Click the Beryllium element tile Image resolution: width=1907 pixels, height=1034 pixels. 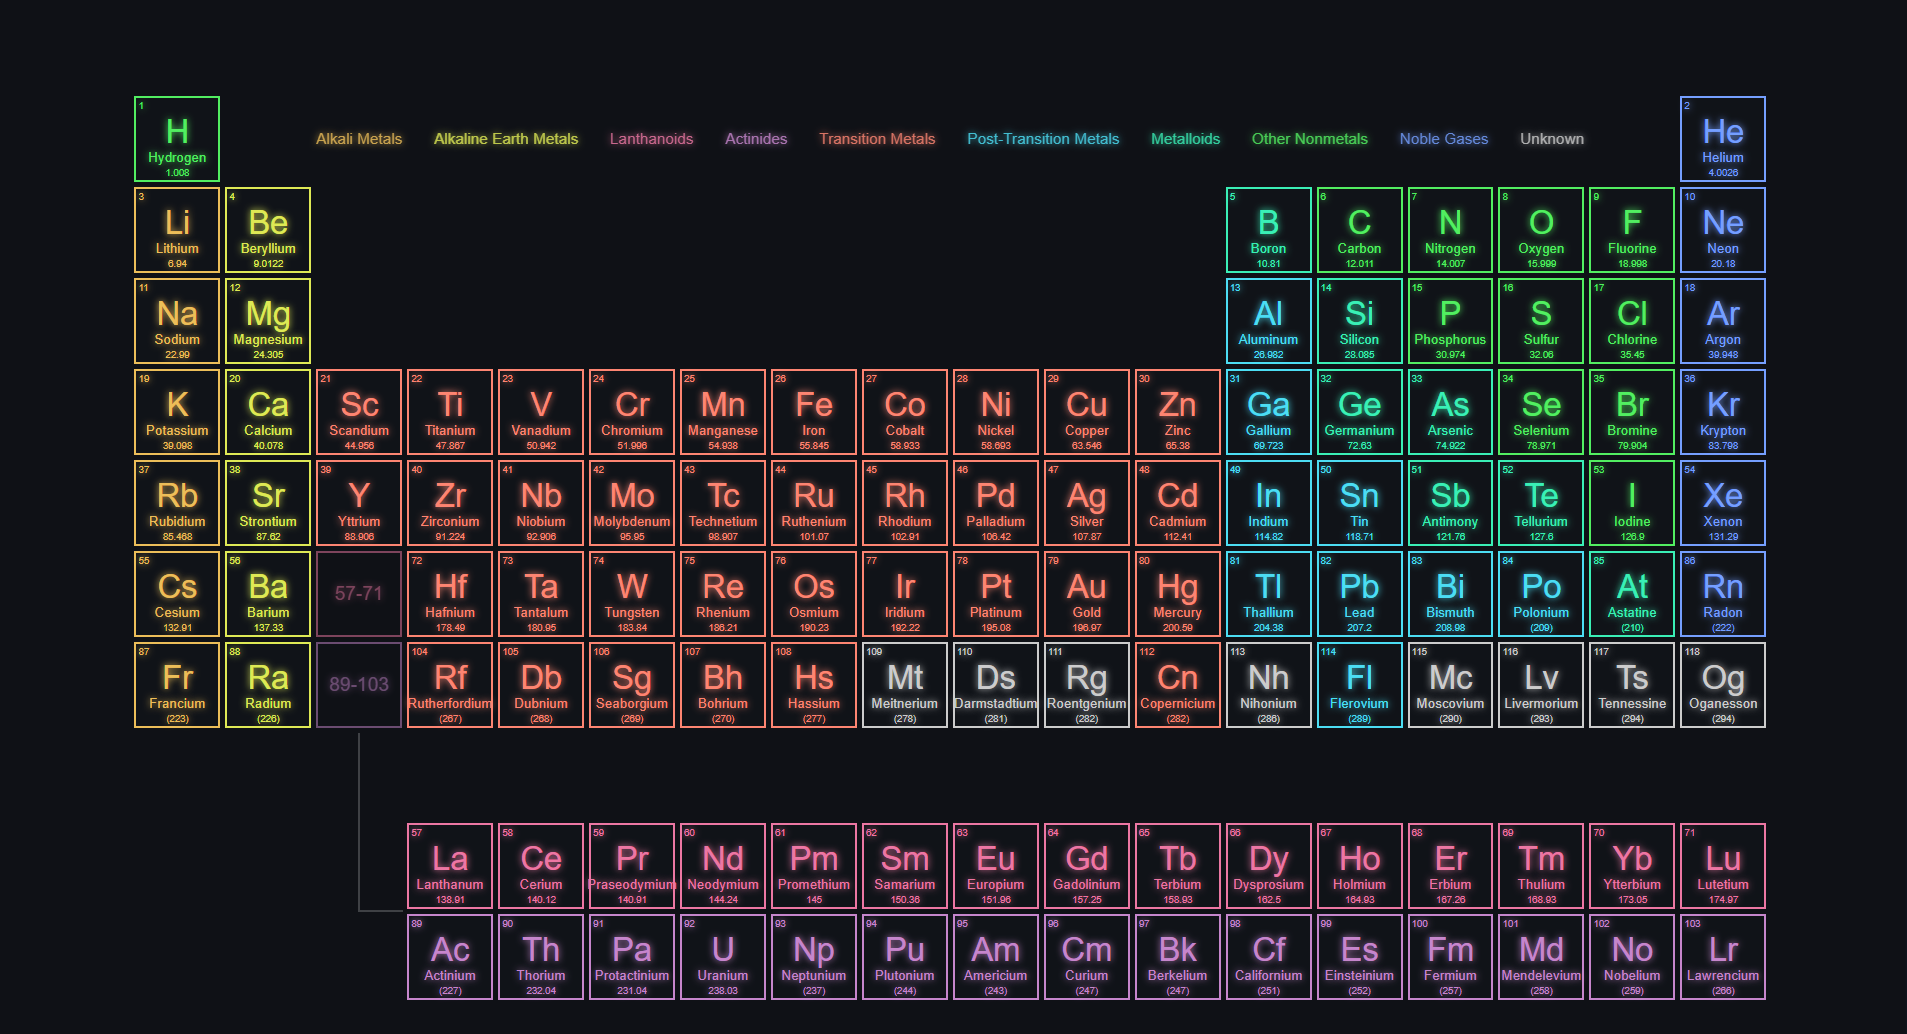(268, 230)
